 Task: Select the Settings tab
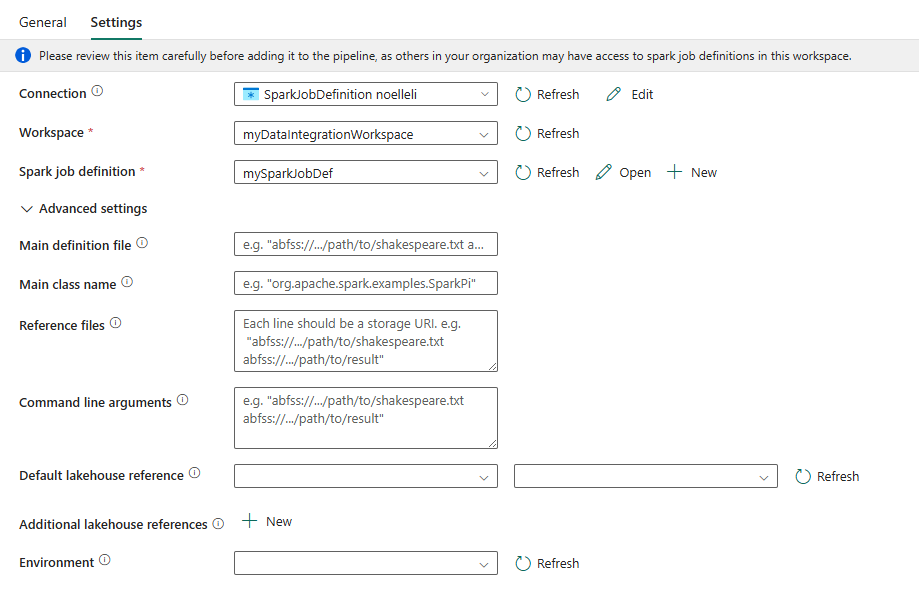click(116, 22)
